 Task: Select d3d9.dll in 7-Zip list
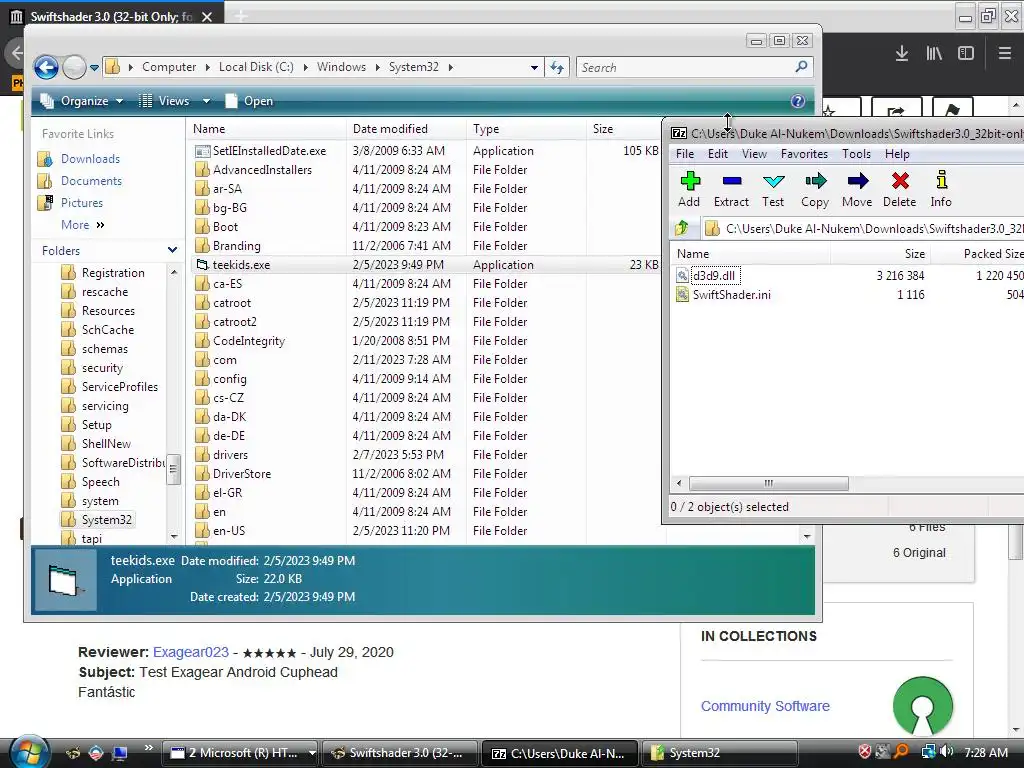point(713,276)
